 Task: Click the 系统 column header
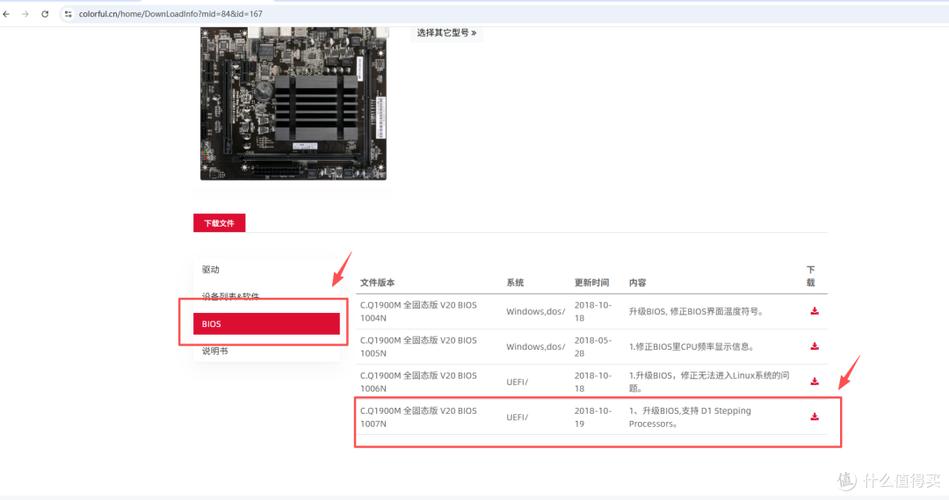[515, 283]
